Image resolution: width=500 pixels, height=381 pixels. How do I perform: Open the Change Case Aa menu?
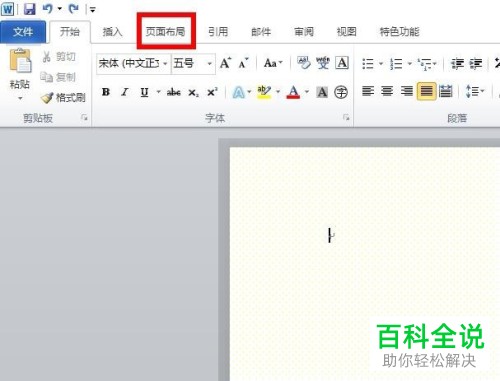[x=273, y=63]
